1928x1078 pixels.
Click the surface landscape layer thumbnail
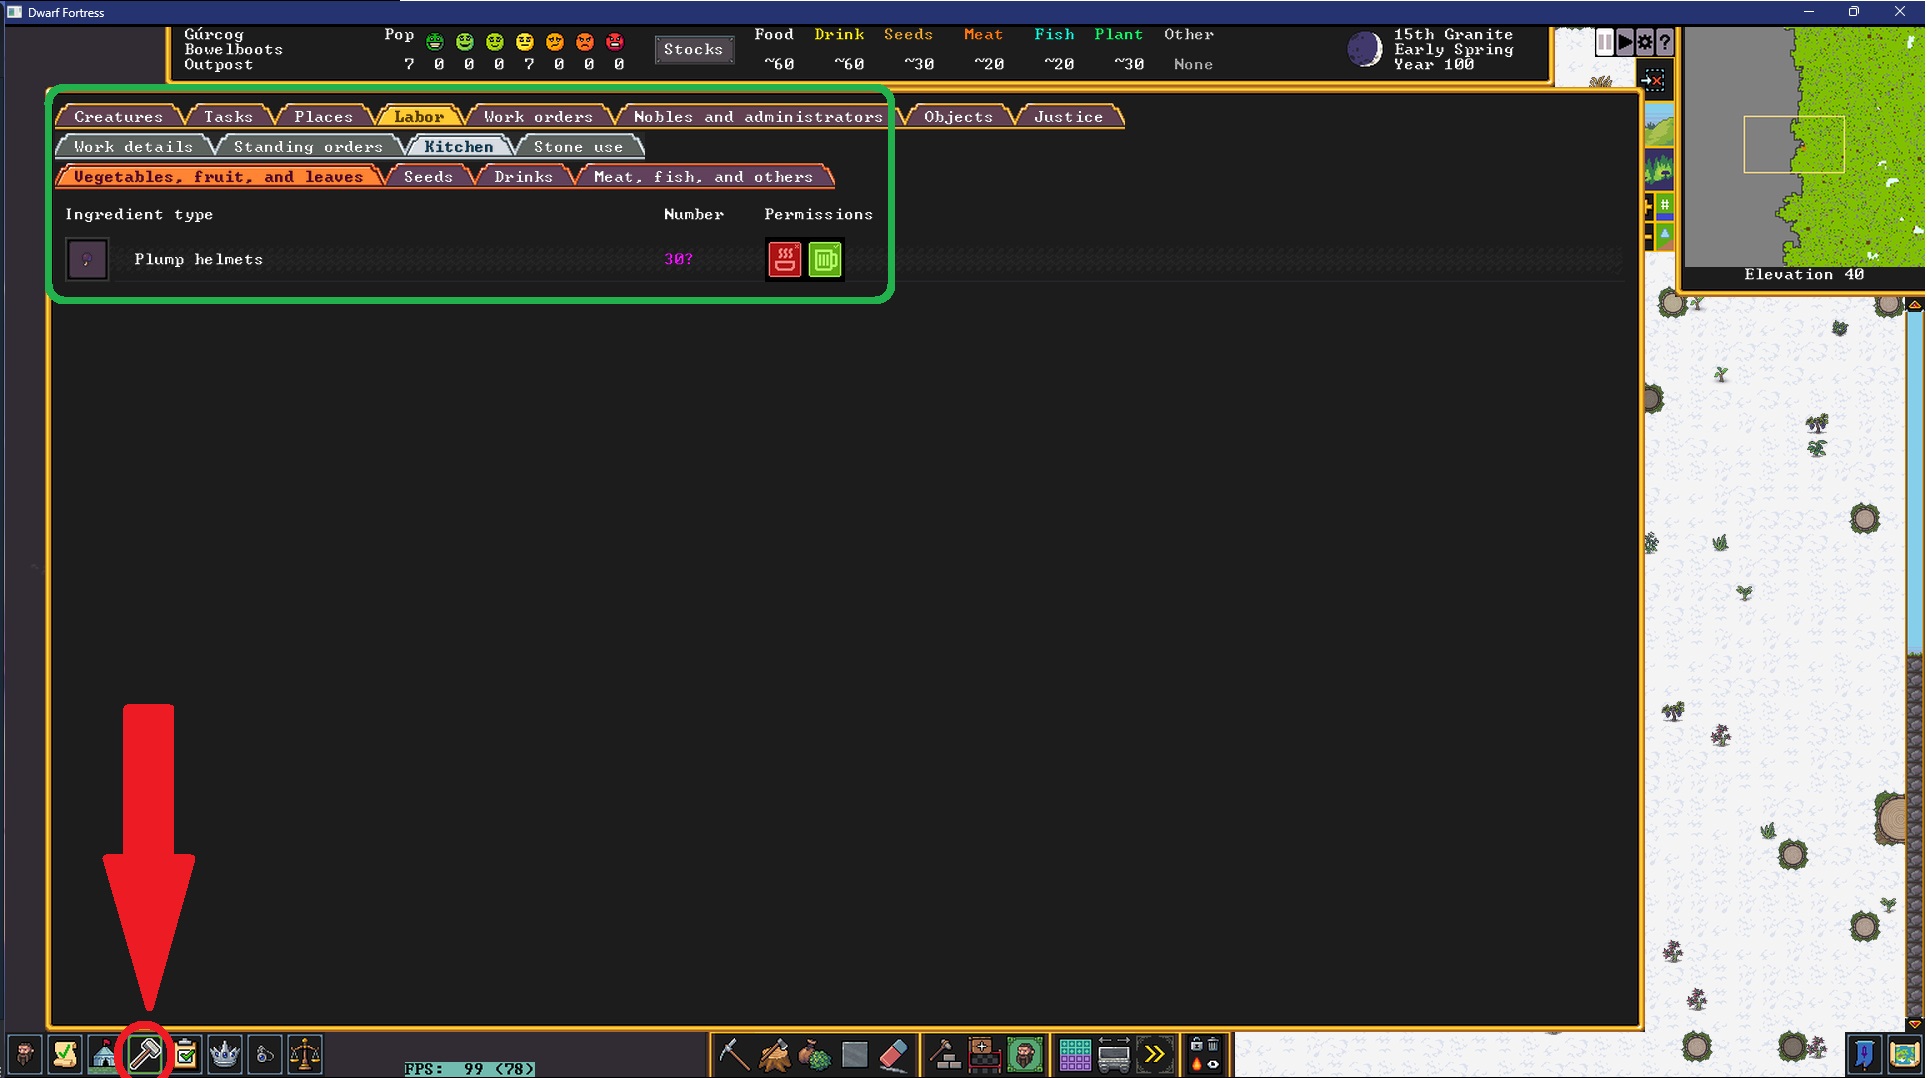1659,125
